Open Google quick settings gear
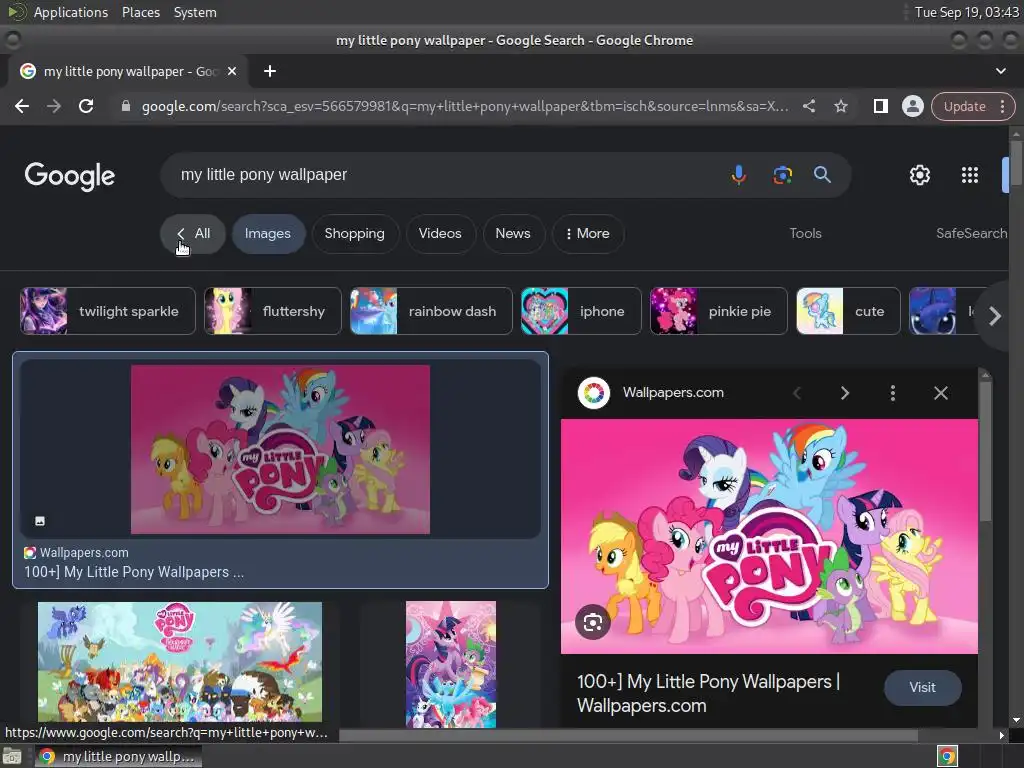Image resolution: width=1024 pixels, height=768 pixels. point(920,175)
